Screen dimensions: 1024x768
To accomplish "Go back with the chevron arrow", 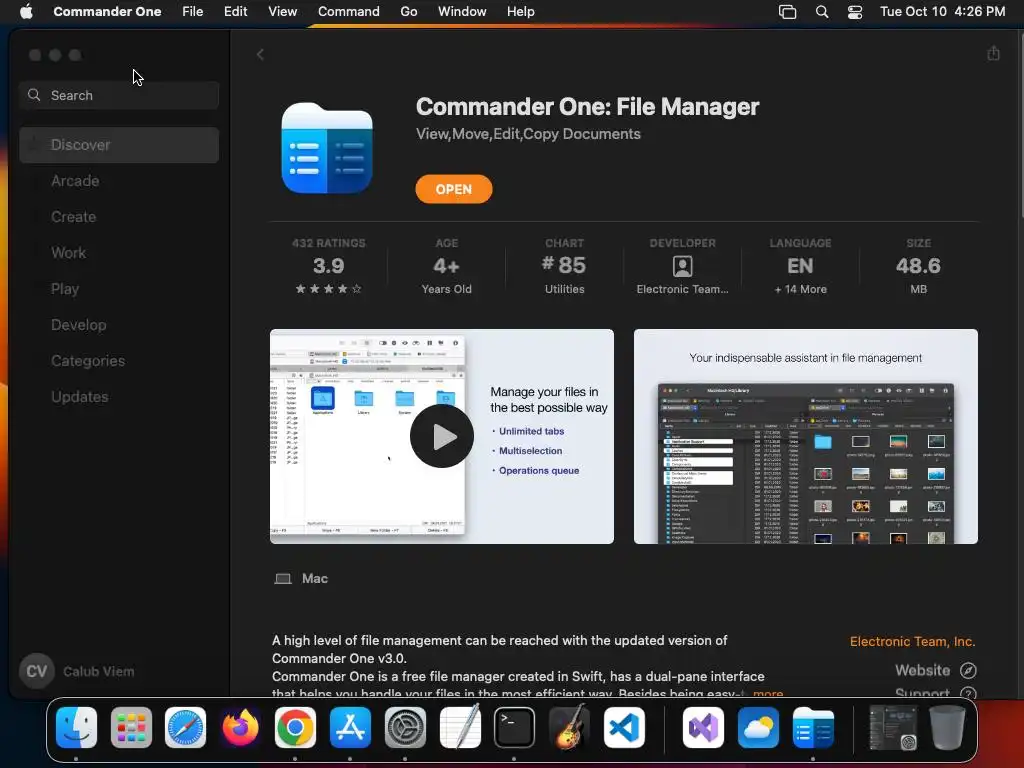I will click(x=261, y=54).
